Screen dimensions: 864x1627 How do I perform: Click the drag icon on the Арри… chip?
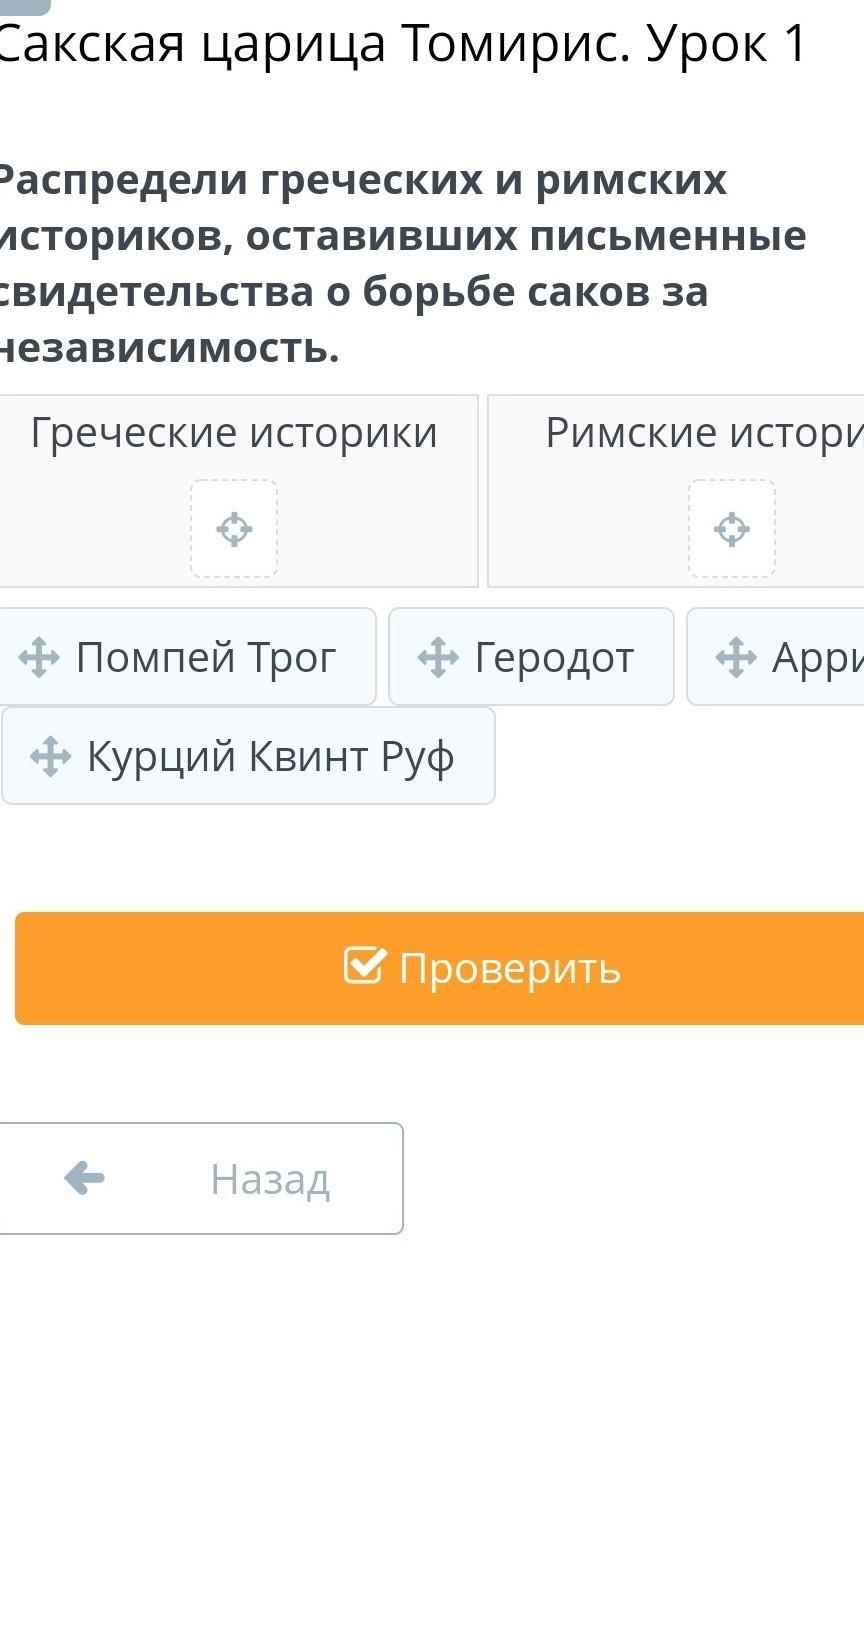pyautogui.click(x=736, y=658)
